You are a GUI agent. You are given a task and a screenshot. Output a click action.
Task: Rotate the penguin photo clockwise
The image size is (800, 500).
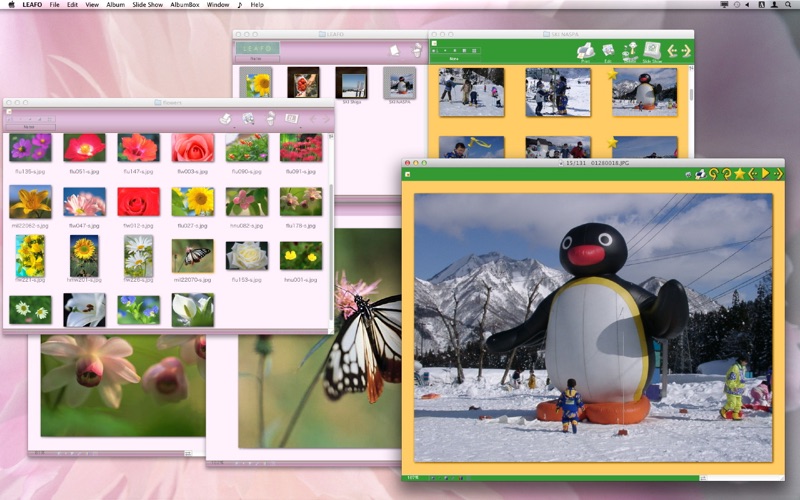coord(726,174)
